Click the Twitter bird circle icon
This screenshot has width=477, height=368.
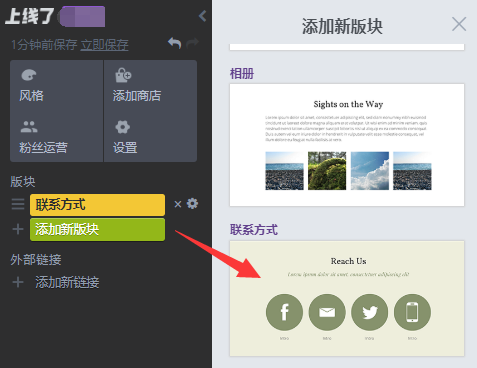pos(370,312)
